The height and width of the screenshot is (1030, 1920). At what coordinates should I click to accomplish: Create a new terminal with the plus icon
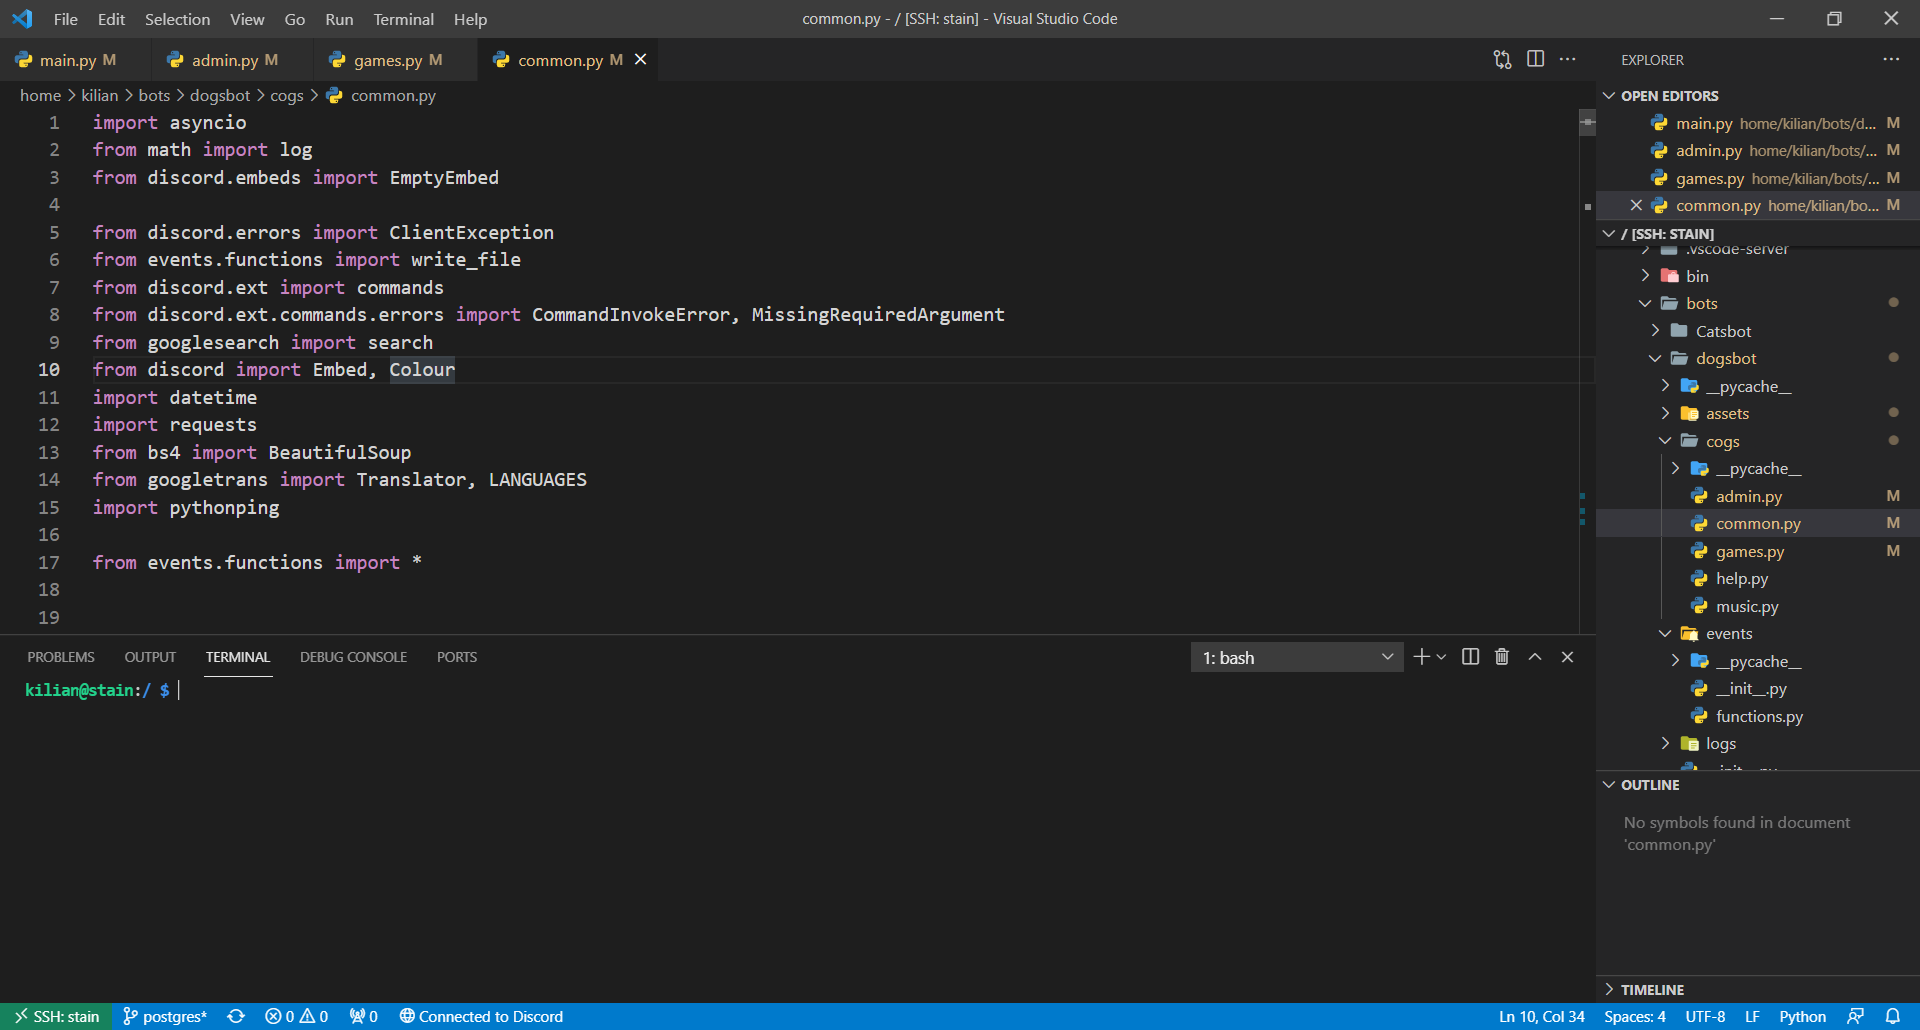1421,657
